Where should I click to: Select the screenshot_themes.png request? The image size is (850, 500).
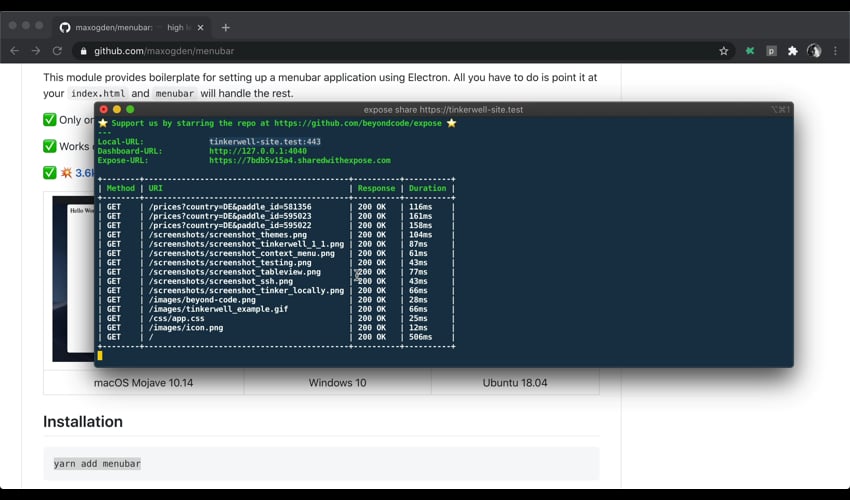pyautogui.click(x=276, y=235)
